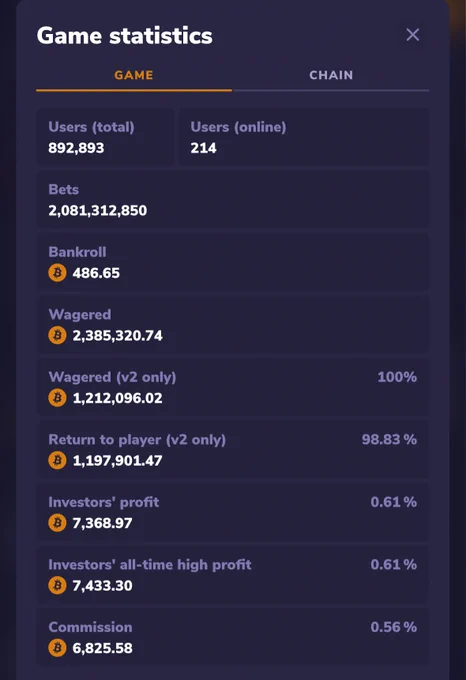The image size is (466, 680).
Task: Select the Users (online) 214 card
Action: point(303,137)
